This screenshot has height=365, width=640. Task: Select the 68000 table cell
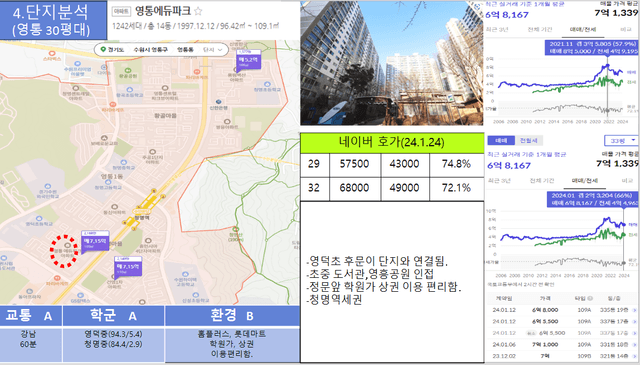355,188
